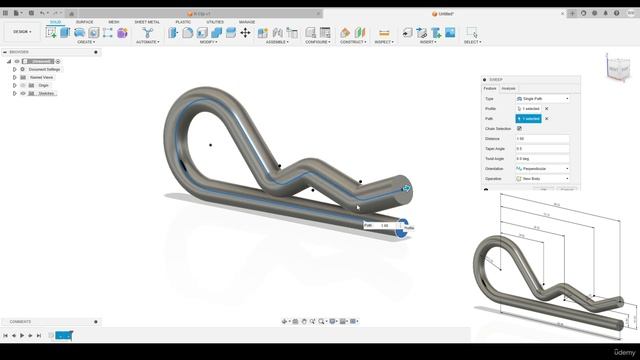The height and width of the screenshot is (360, 640).
Task: Toggle visibility eye of Sketches folder
Action: (23, 93)
